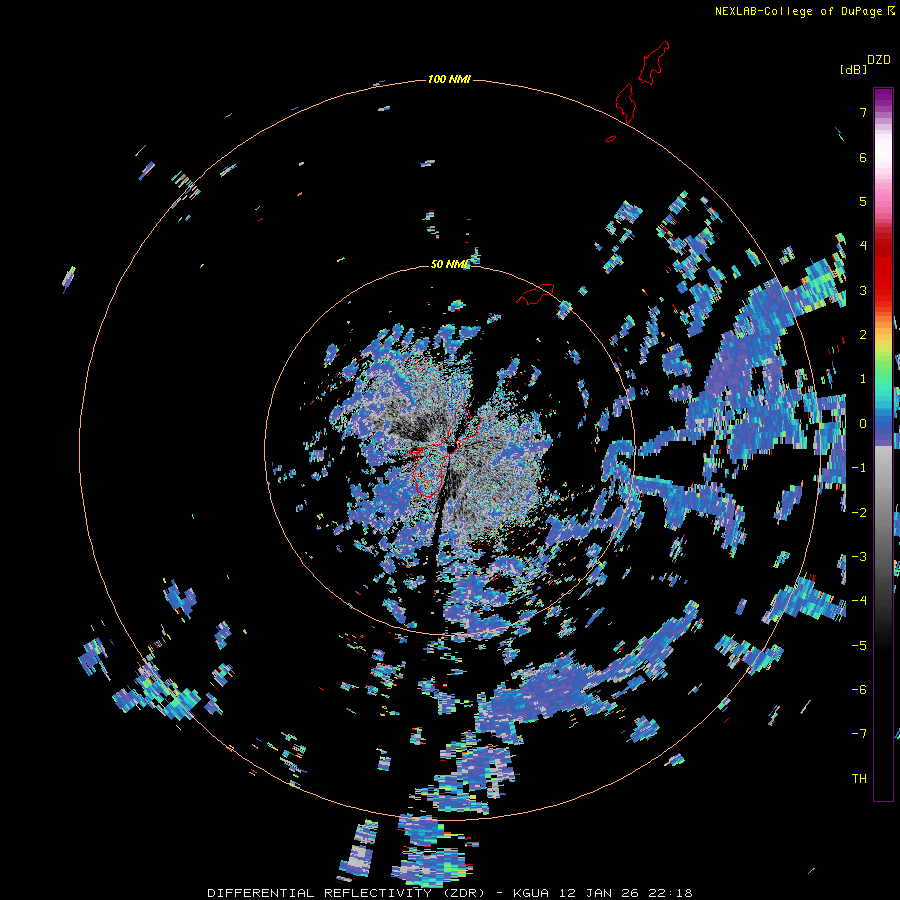Click the red island outline near the radar center

coord(445,451)
